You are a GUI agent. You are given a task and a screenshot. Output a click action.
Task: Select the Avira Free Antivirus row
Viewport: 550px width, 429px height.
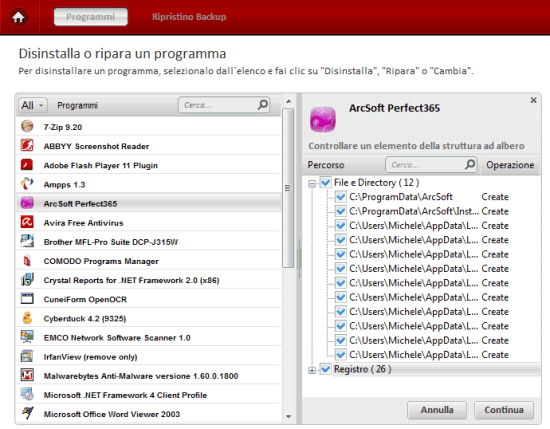click(x=149, y=222)
